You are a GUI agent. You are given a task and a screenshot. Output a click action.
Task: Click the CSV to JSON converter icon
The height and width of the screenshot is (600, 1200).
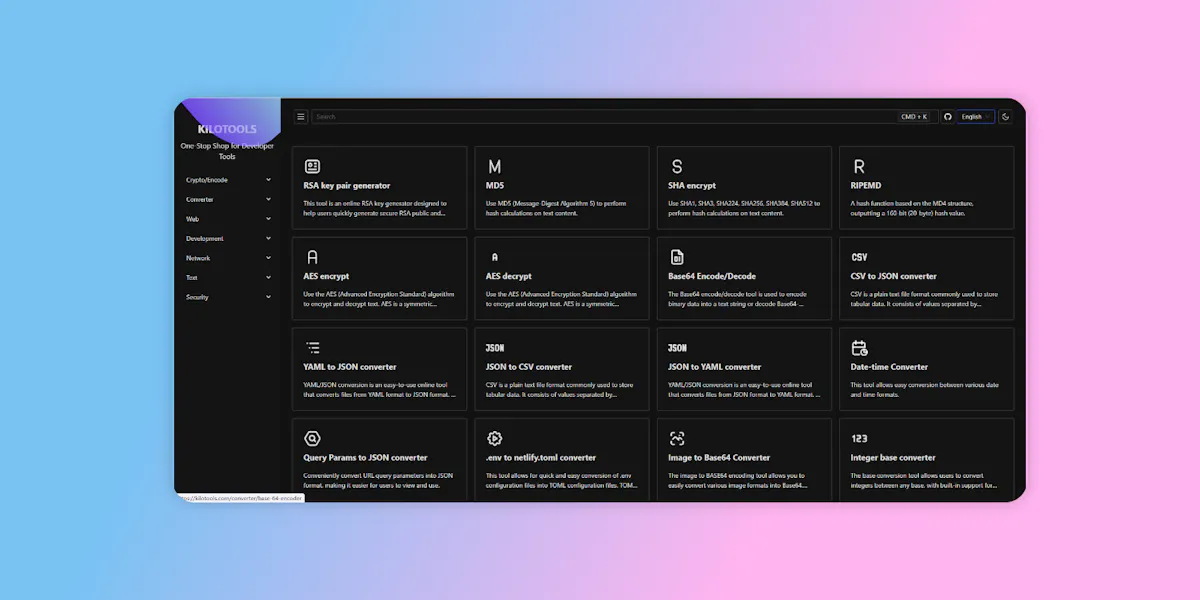coord(860,257)
